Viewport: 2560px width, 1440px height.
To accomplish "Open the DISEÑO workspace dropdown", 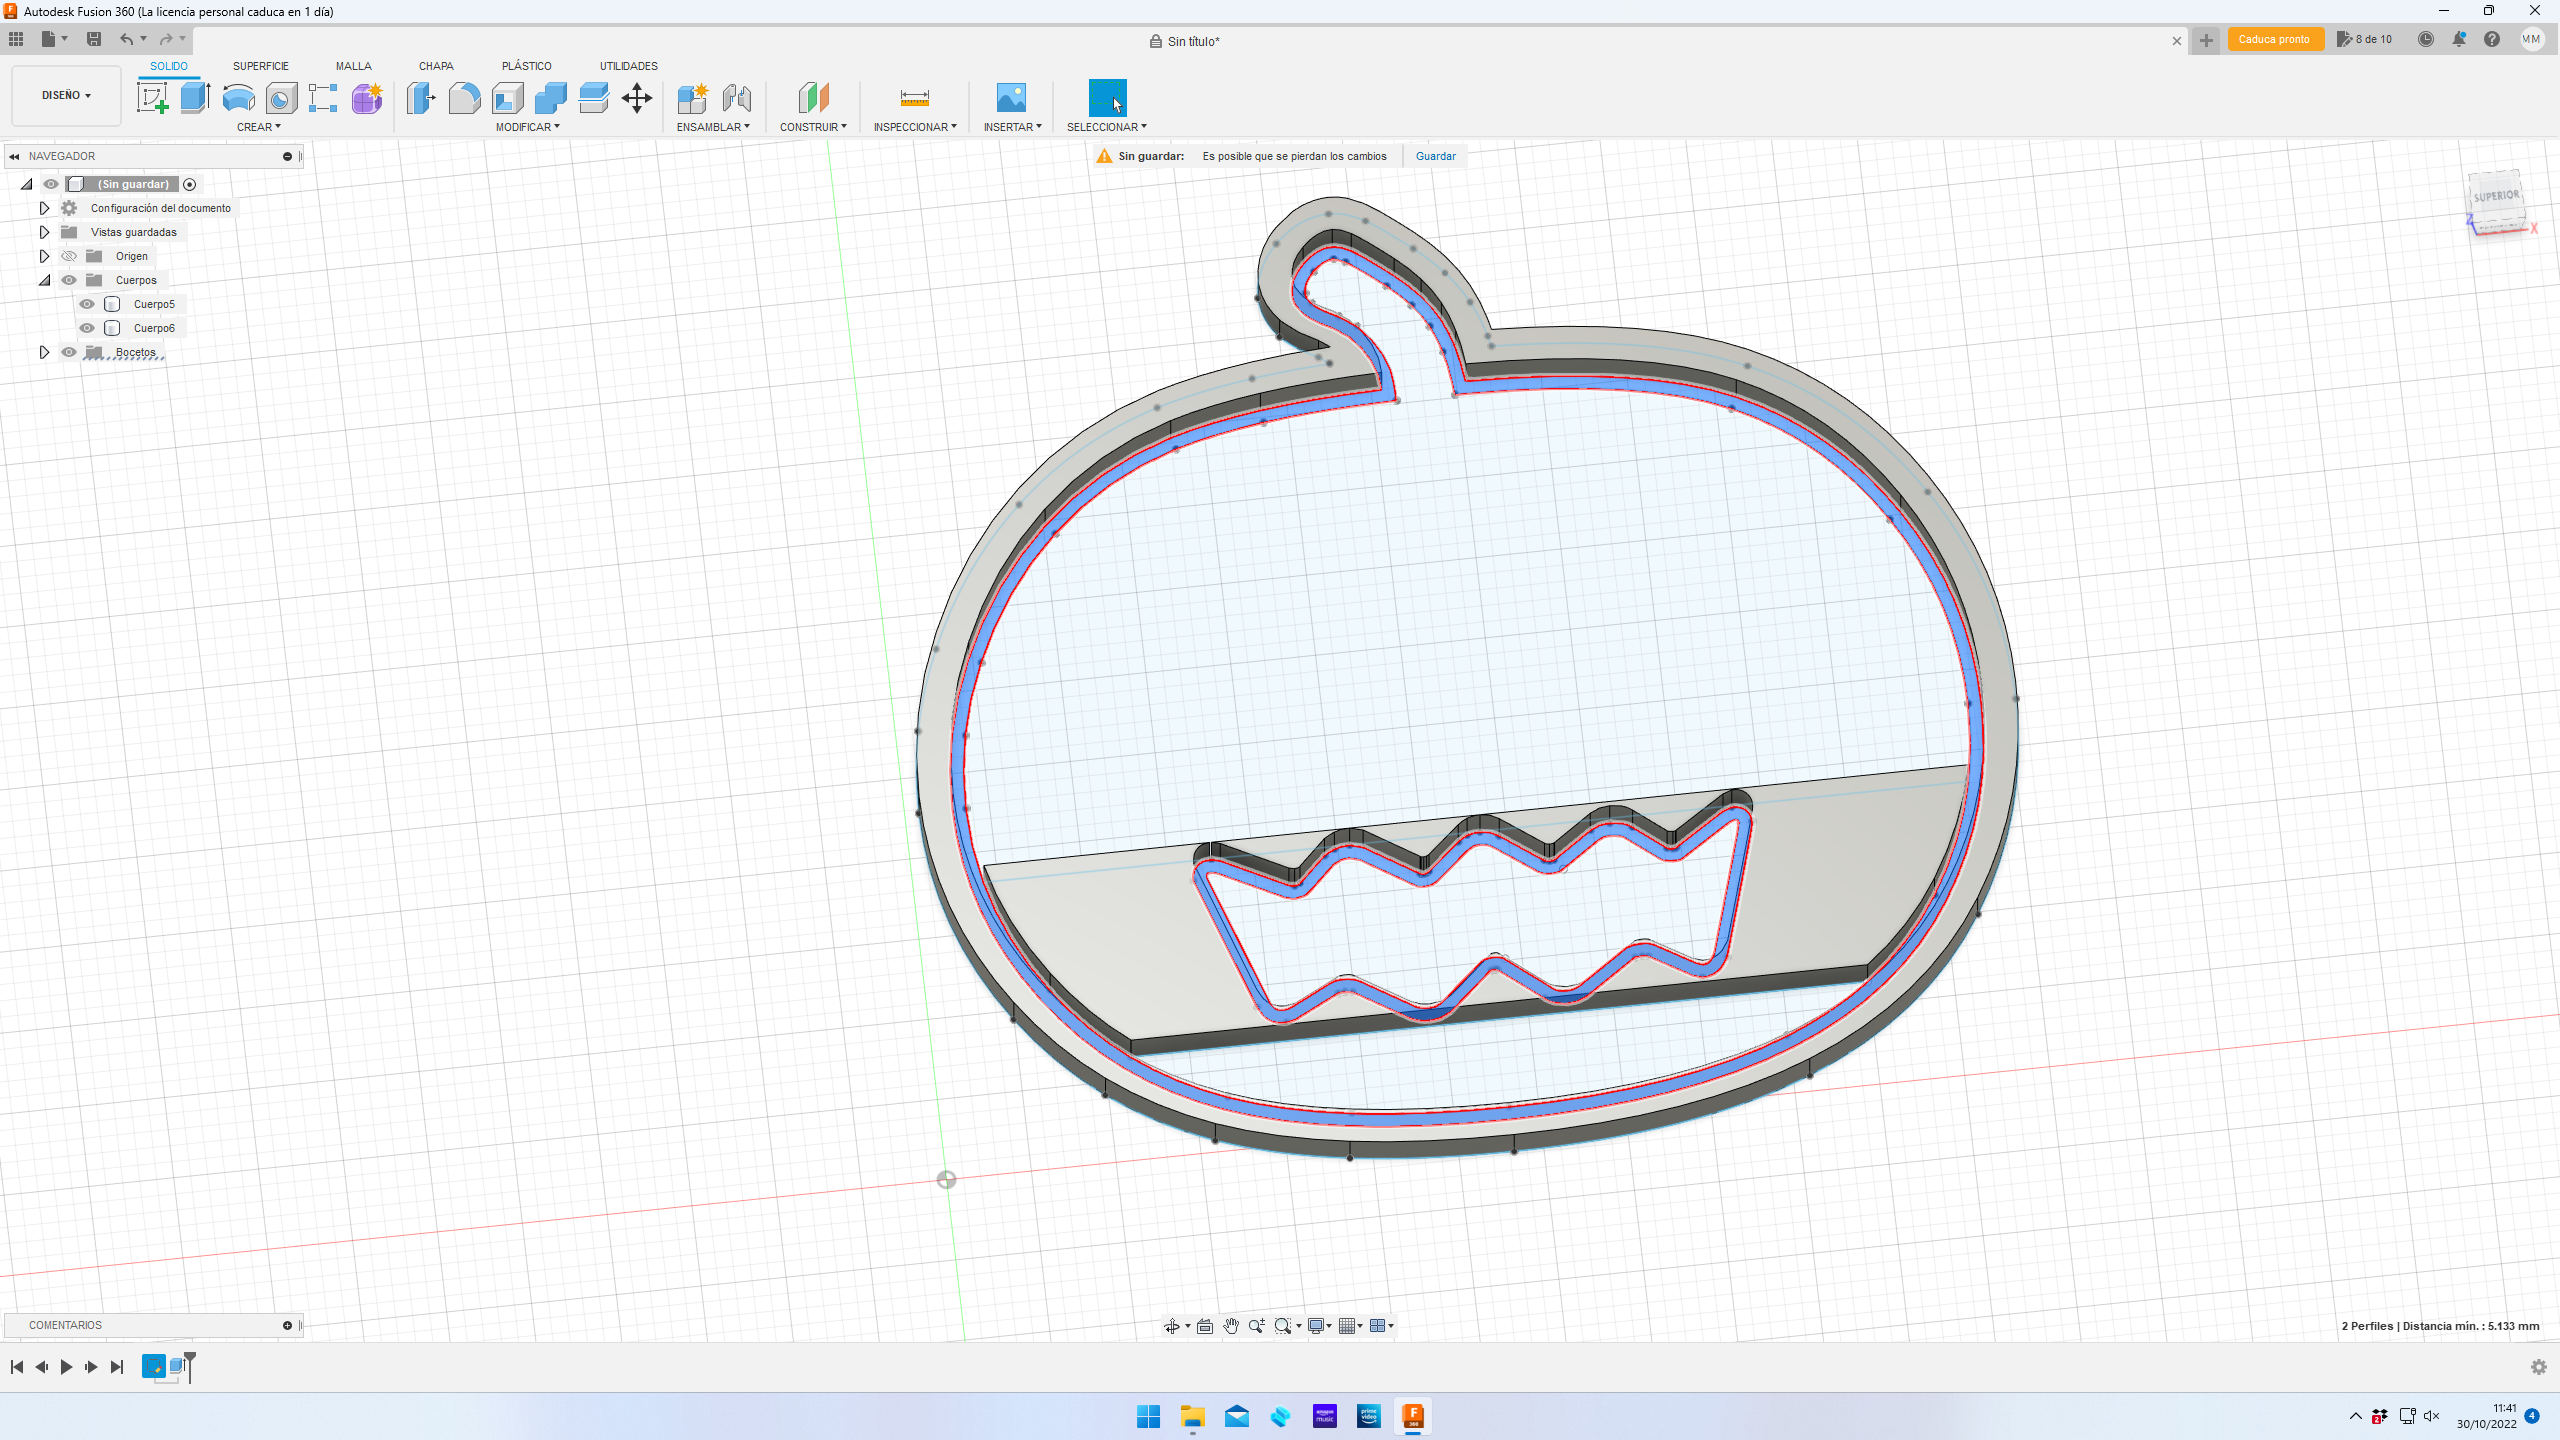I will (x=66, y=95).
